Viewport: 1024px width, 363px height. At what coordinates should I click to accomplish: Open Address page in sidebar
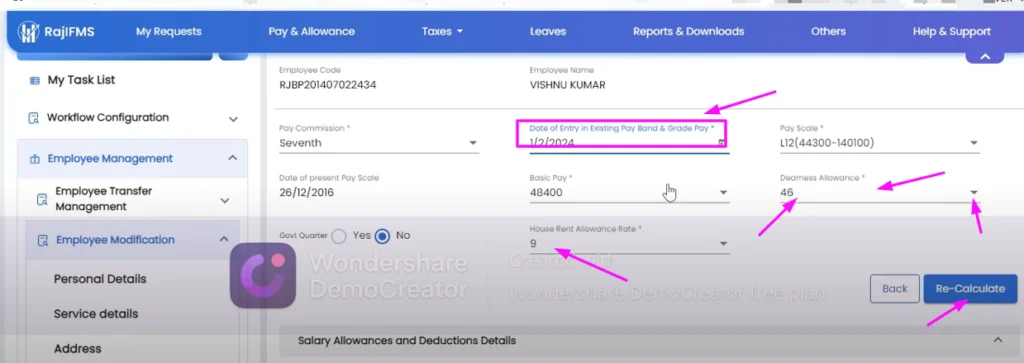coord(78,349)
